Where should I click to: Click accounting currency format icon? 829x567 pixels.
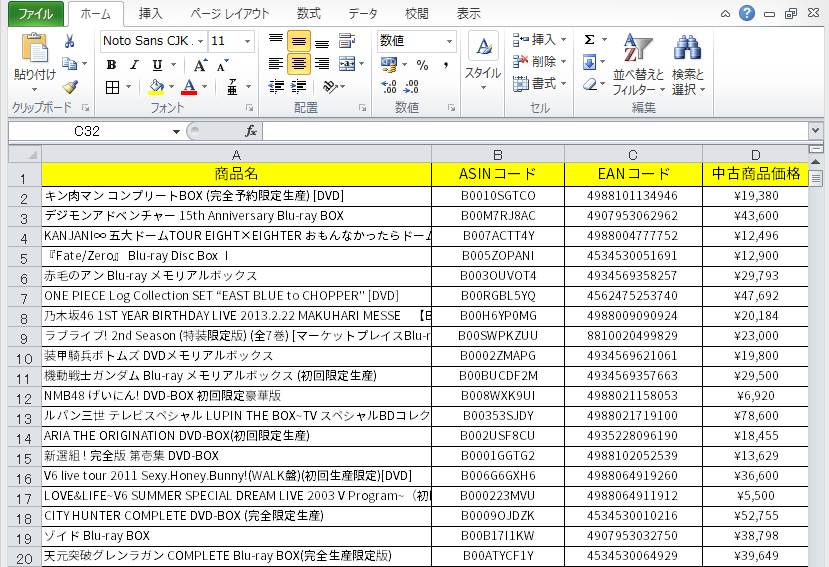(390, 65)
